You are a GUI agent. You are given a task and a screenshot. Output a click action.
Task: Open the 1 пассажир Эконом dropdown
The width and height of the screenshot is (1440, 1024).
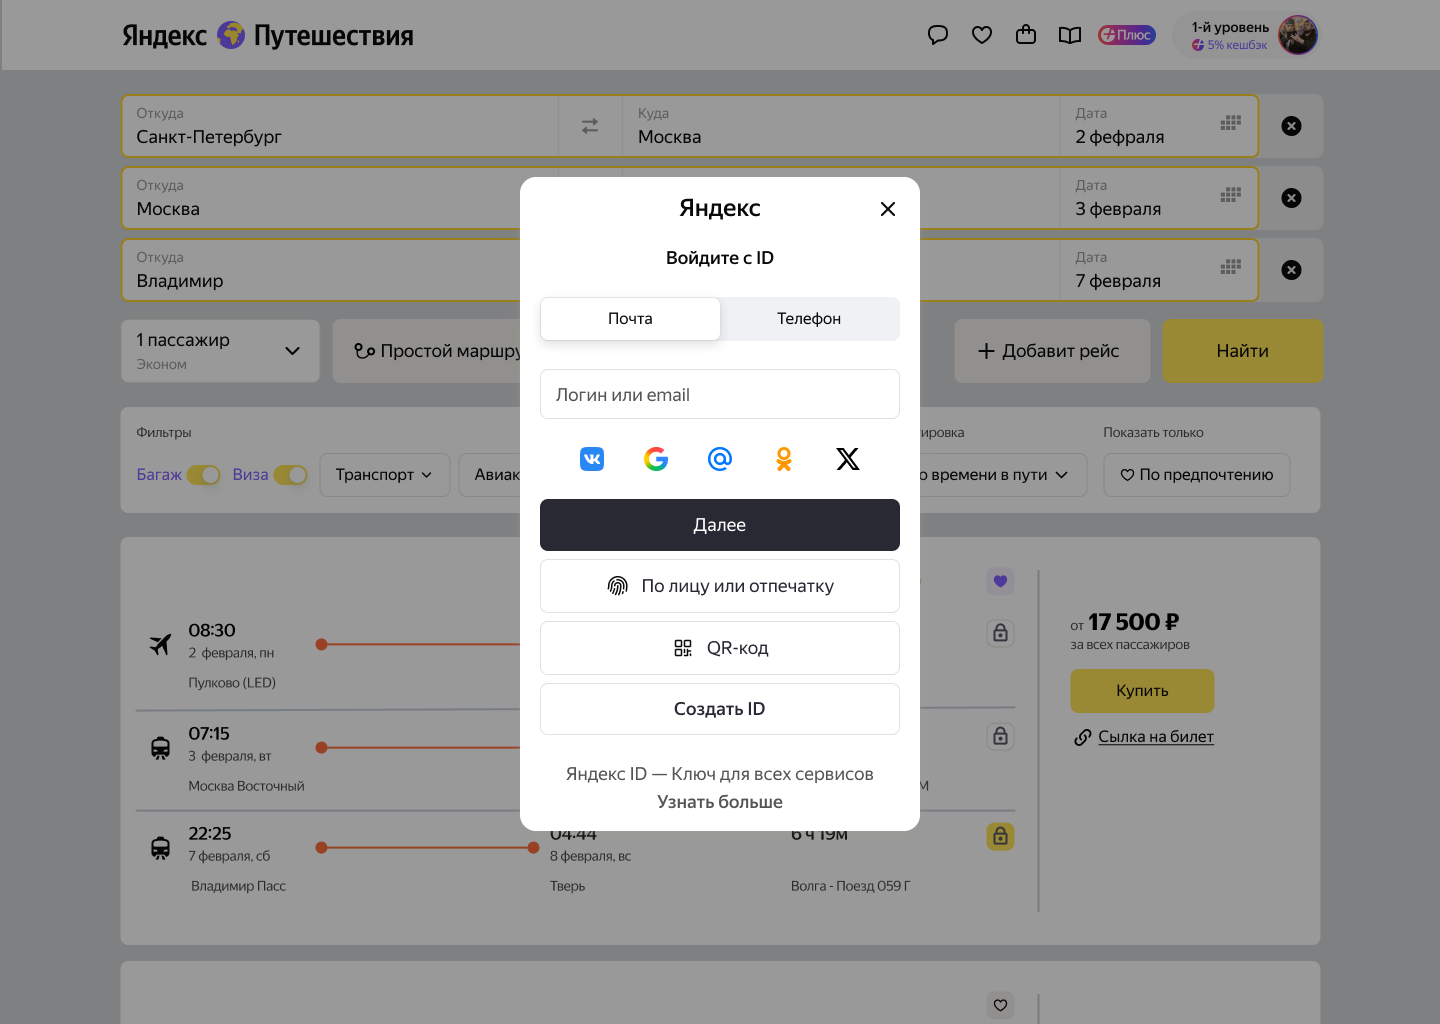pyautogui.click(x=221, y=351)
